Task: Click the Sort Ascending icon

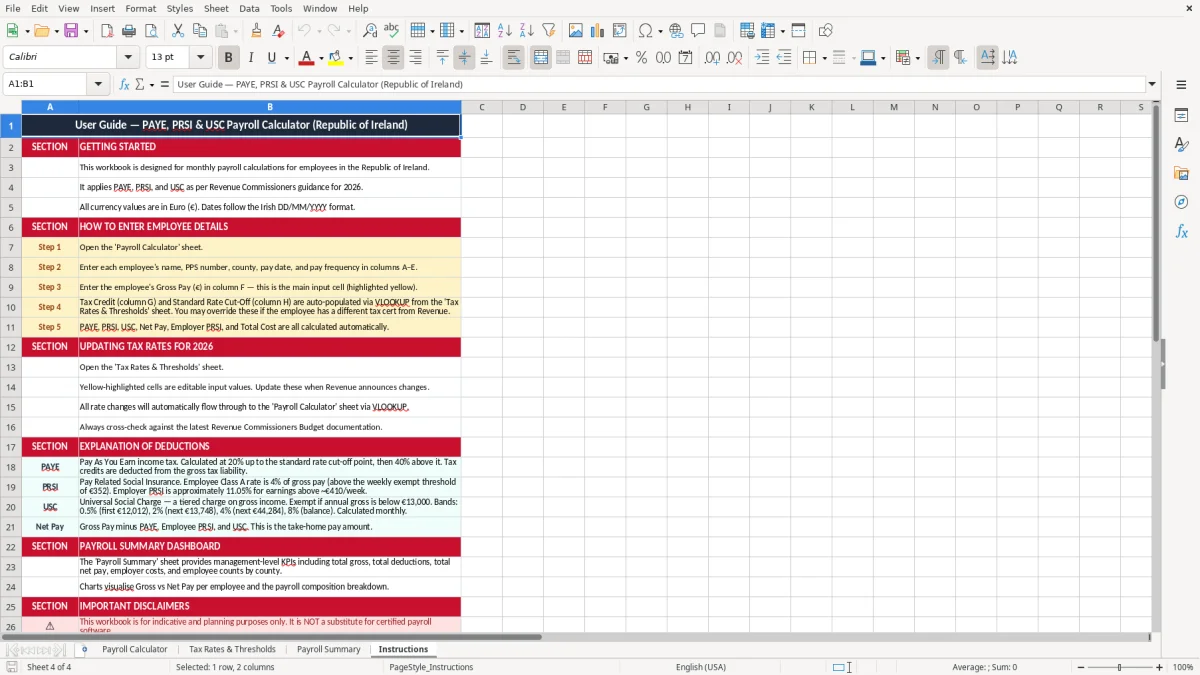Action: tap(505, 31)
